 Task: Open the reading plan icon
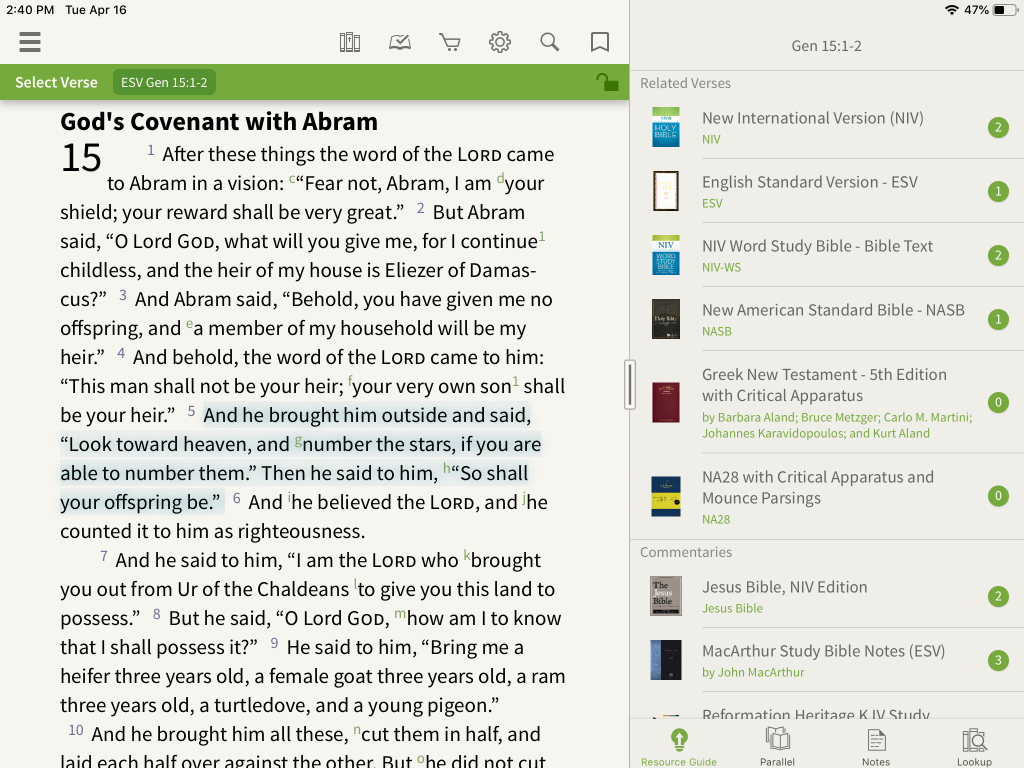[400, 42]
